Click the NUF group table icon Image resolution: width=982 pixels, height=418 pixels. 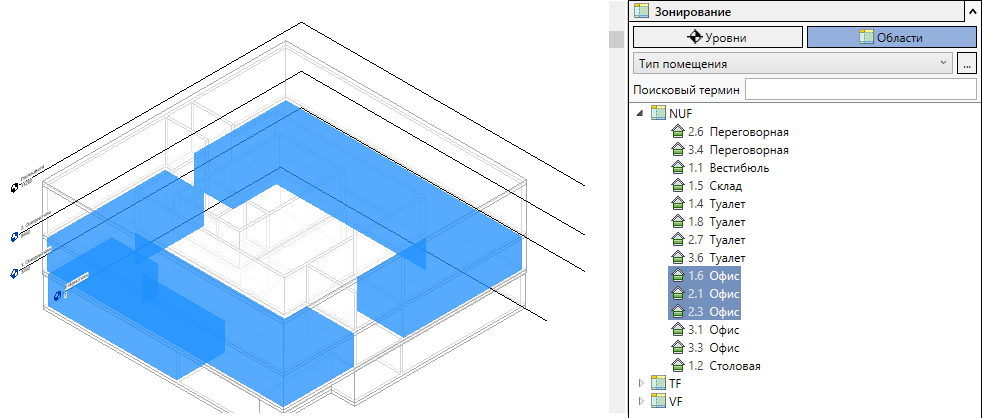click(658, 113)
